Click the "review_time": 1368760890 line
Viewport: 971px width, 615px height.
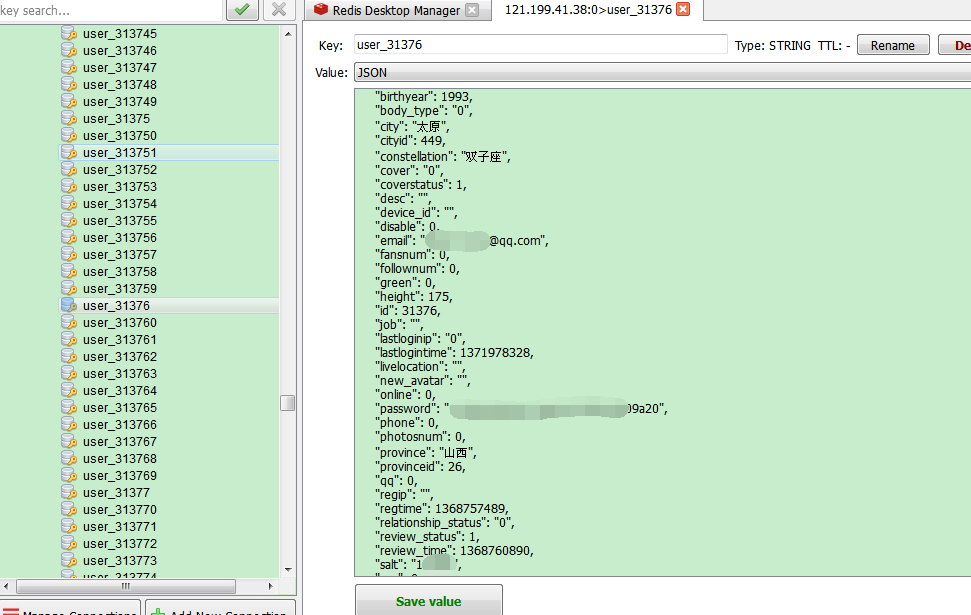click(x=455, y=551)
